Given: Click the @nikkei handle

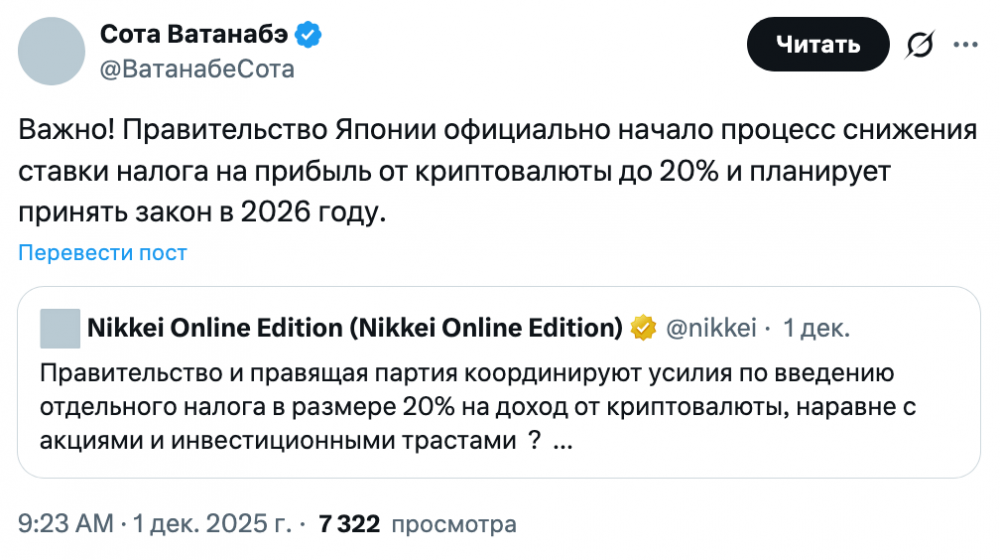Looking at the screenshot, I should 711,327.
